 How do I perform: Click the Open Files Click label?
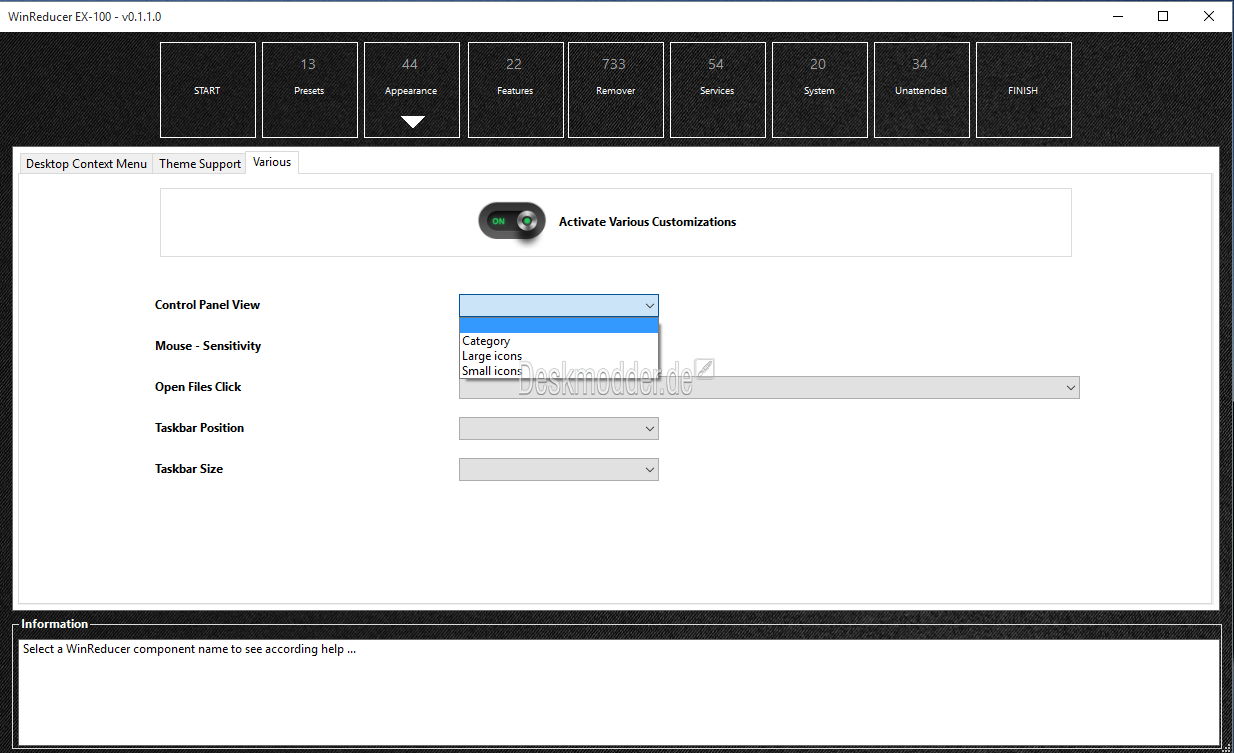click(198, 387)
